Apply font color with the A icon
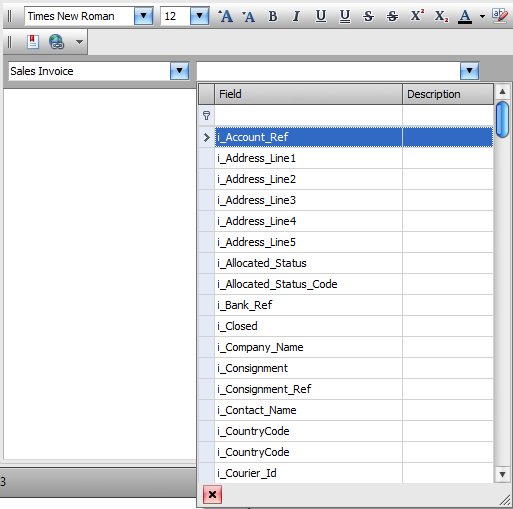The image size is (513, 509). 465,16
